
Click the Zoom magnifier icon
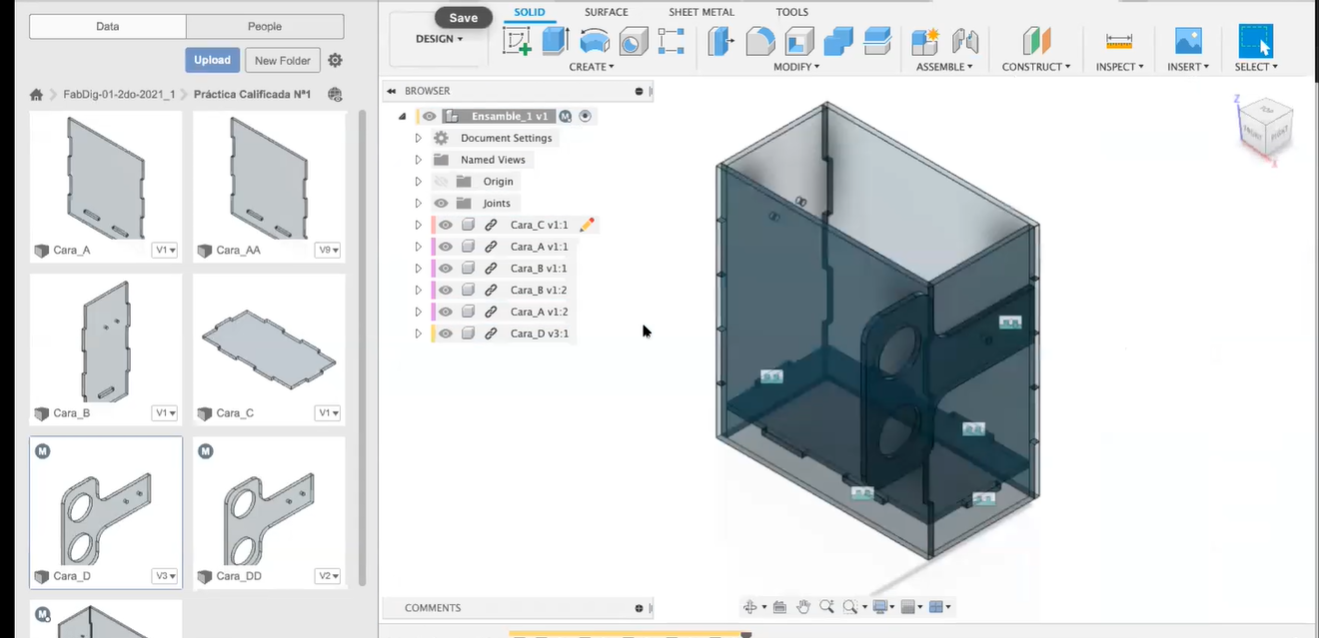(x=827, y=607)
